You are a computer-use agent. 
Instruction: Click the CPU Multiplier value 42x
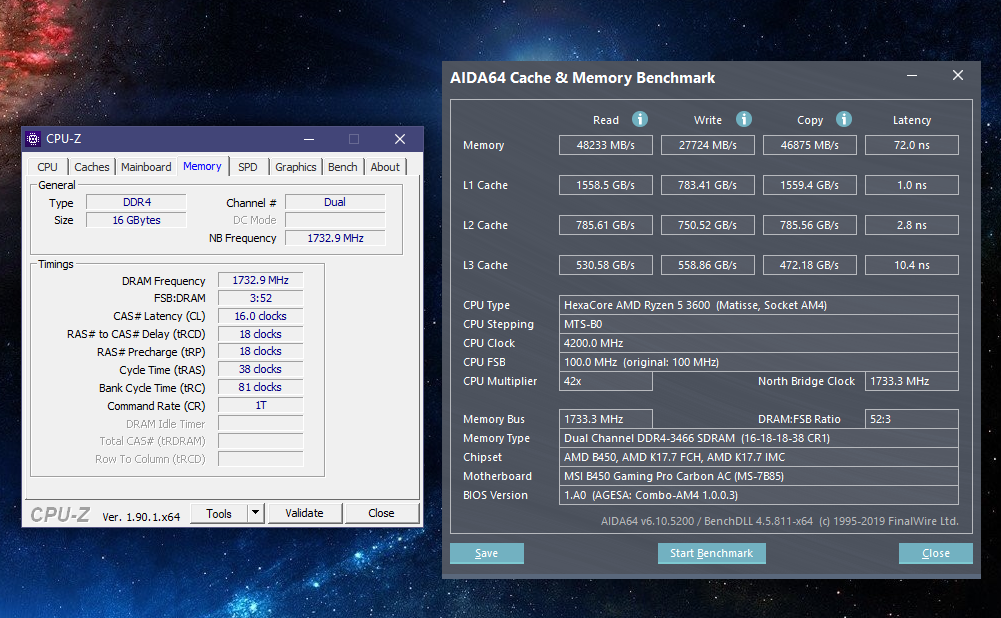[x=606, y=381]
